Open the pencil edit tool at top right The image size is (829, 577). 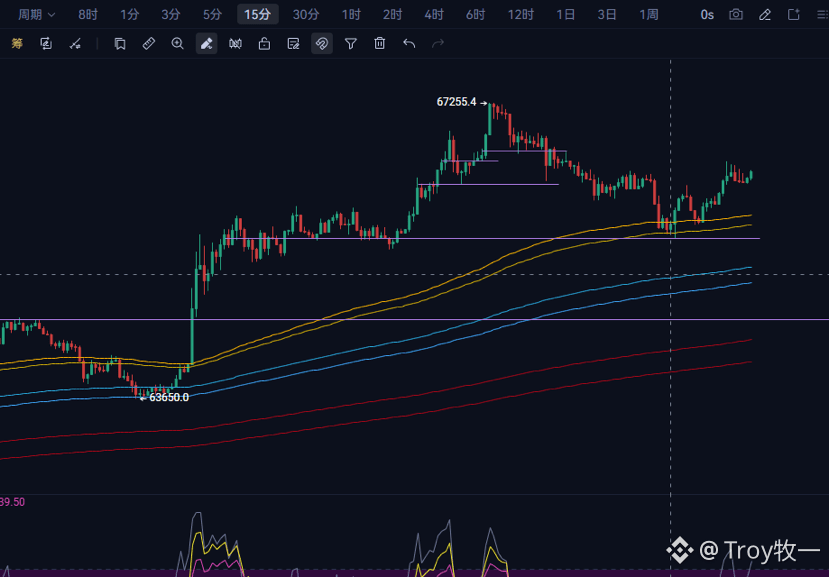pos(764,15)
